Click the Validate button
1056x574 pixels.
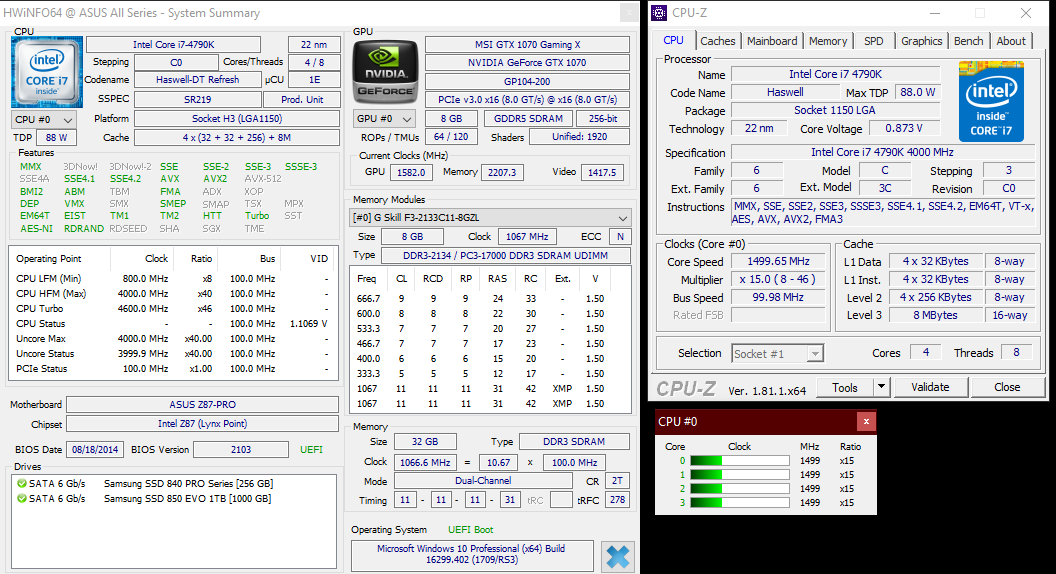(x=930, y=387)
